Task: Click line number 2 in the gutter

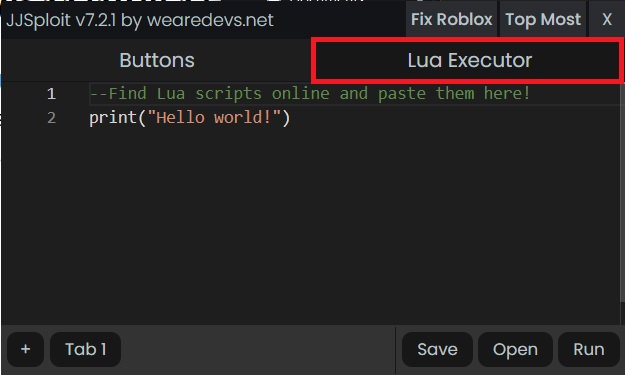Action: click(51, 118)
